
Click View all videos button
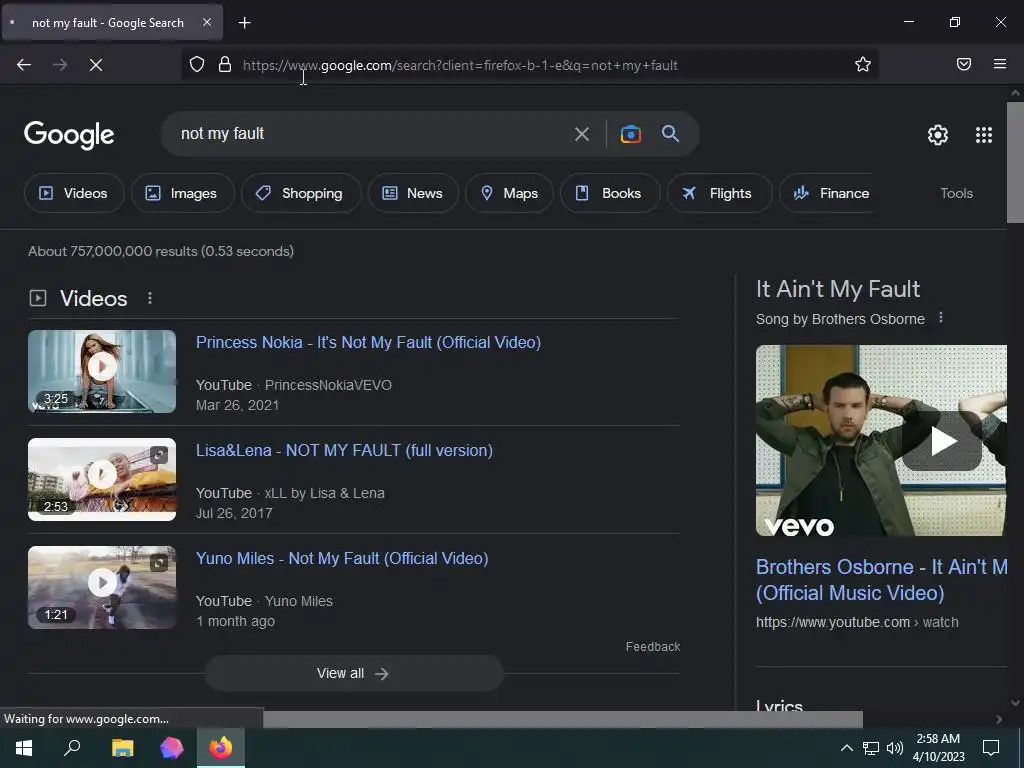[x=353, y=673]
